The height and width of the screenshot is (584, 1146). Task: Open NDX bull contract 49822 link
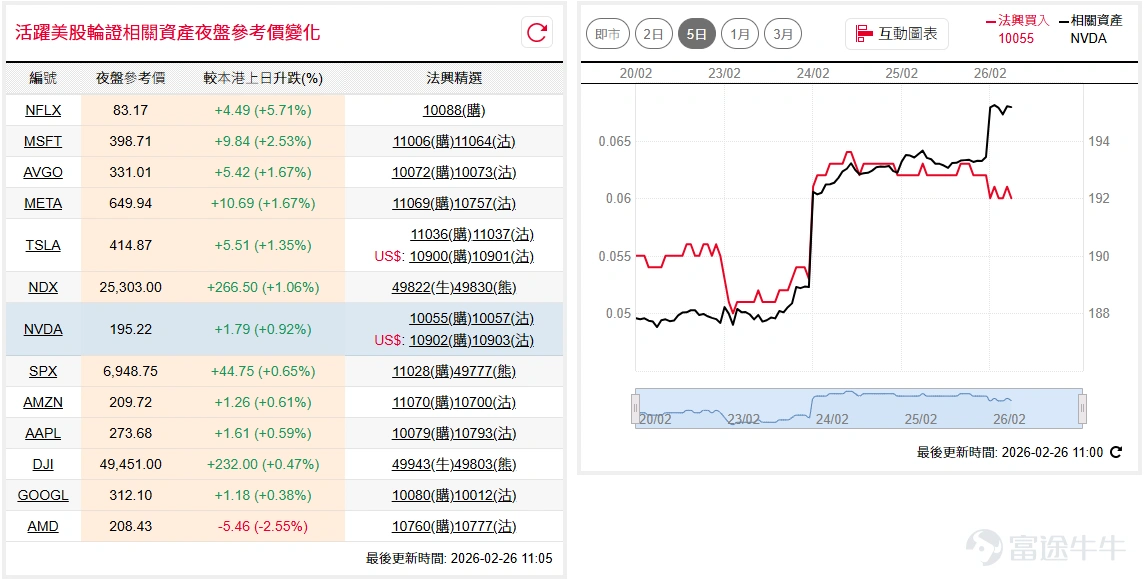[422, 287]
